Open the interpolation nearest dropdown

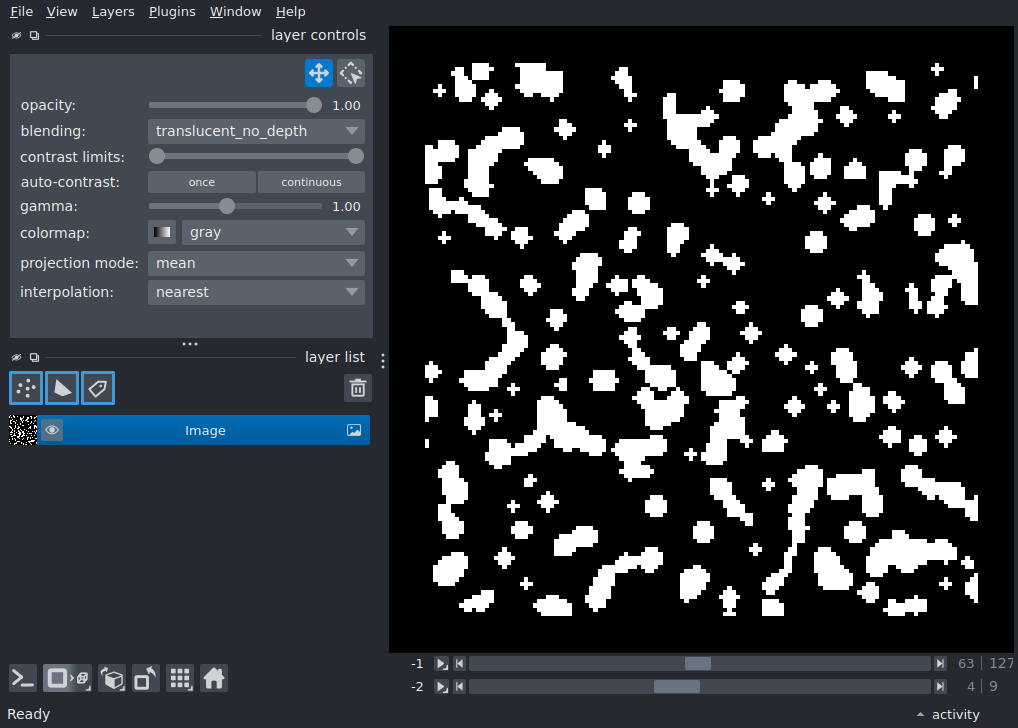(256, 292)
